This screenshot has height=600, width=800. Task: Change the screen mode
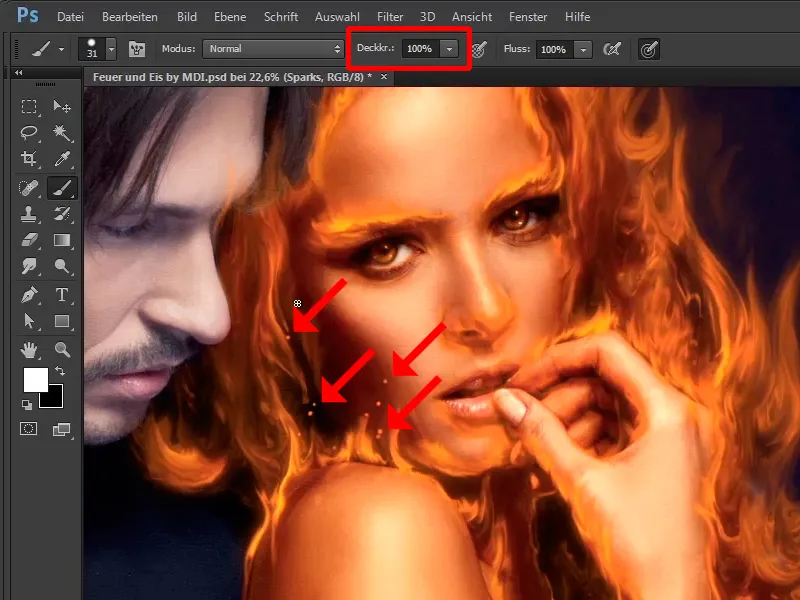point(62,430)
